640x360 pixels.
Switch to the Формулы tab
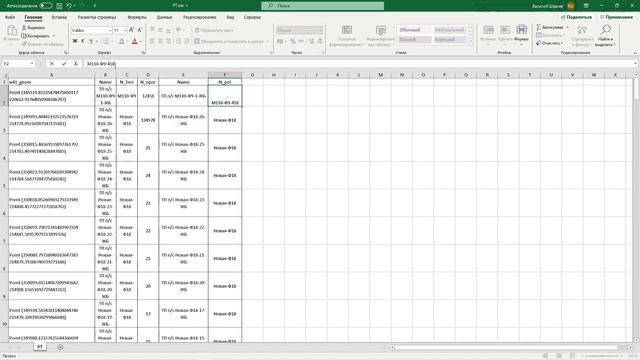[137, 17]
